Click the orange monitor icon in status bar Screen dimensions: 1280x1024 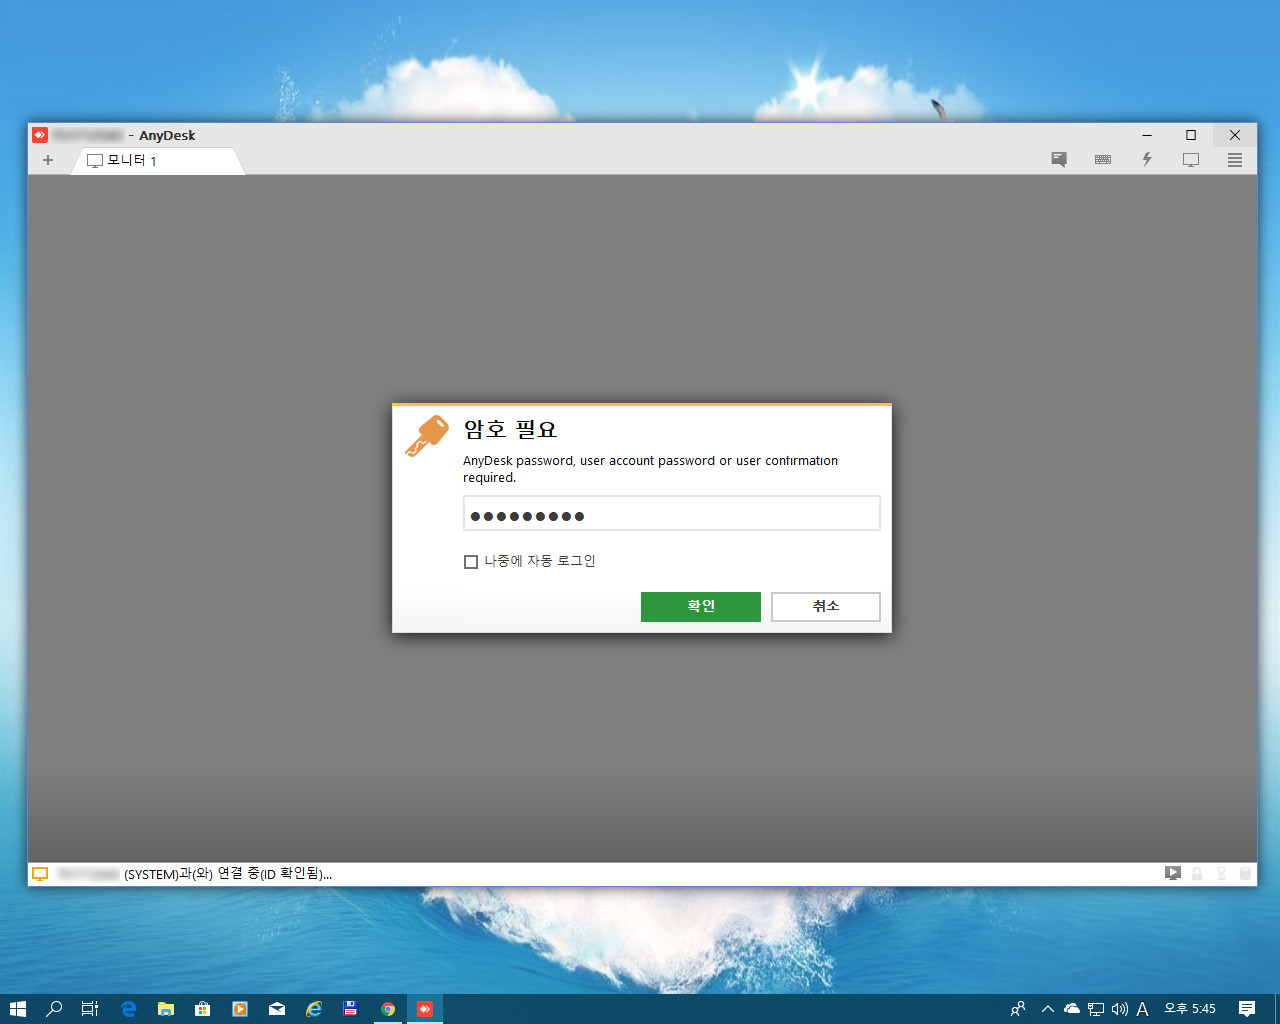click(40, 874)
